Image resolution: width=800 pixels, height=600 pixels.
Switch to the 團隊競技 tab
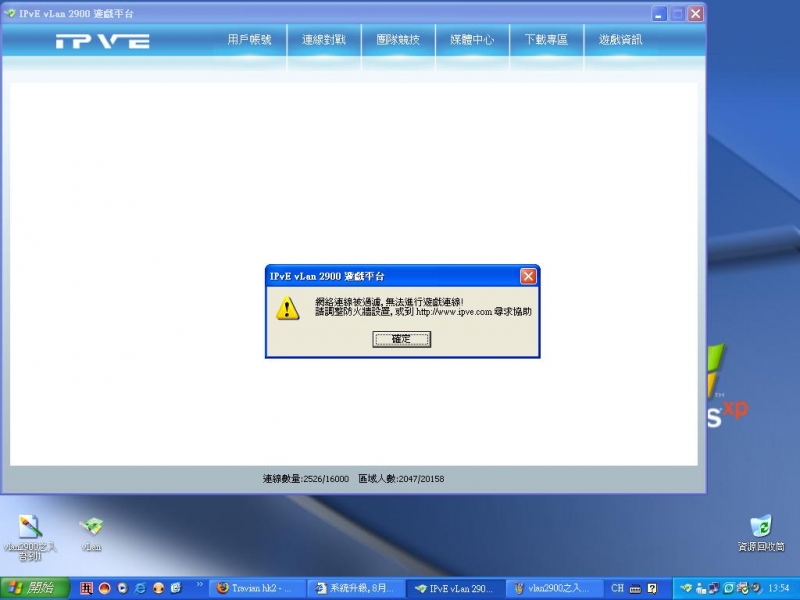click(398, 40)
